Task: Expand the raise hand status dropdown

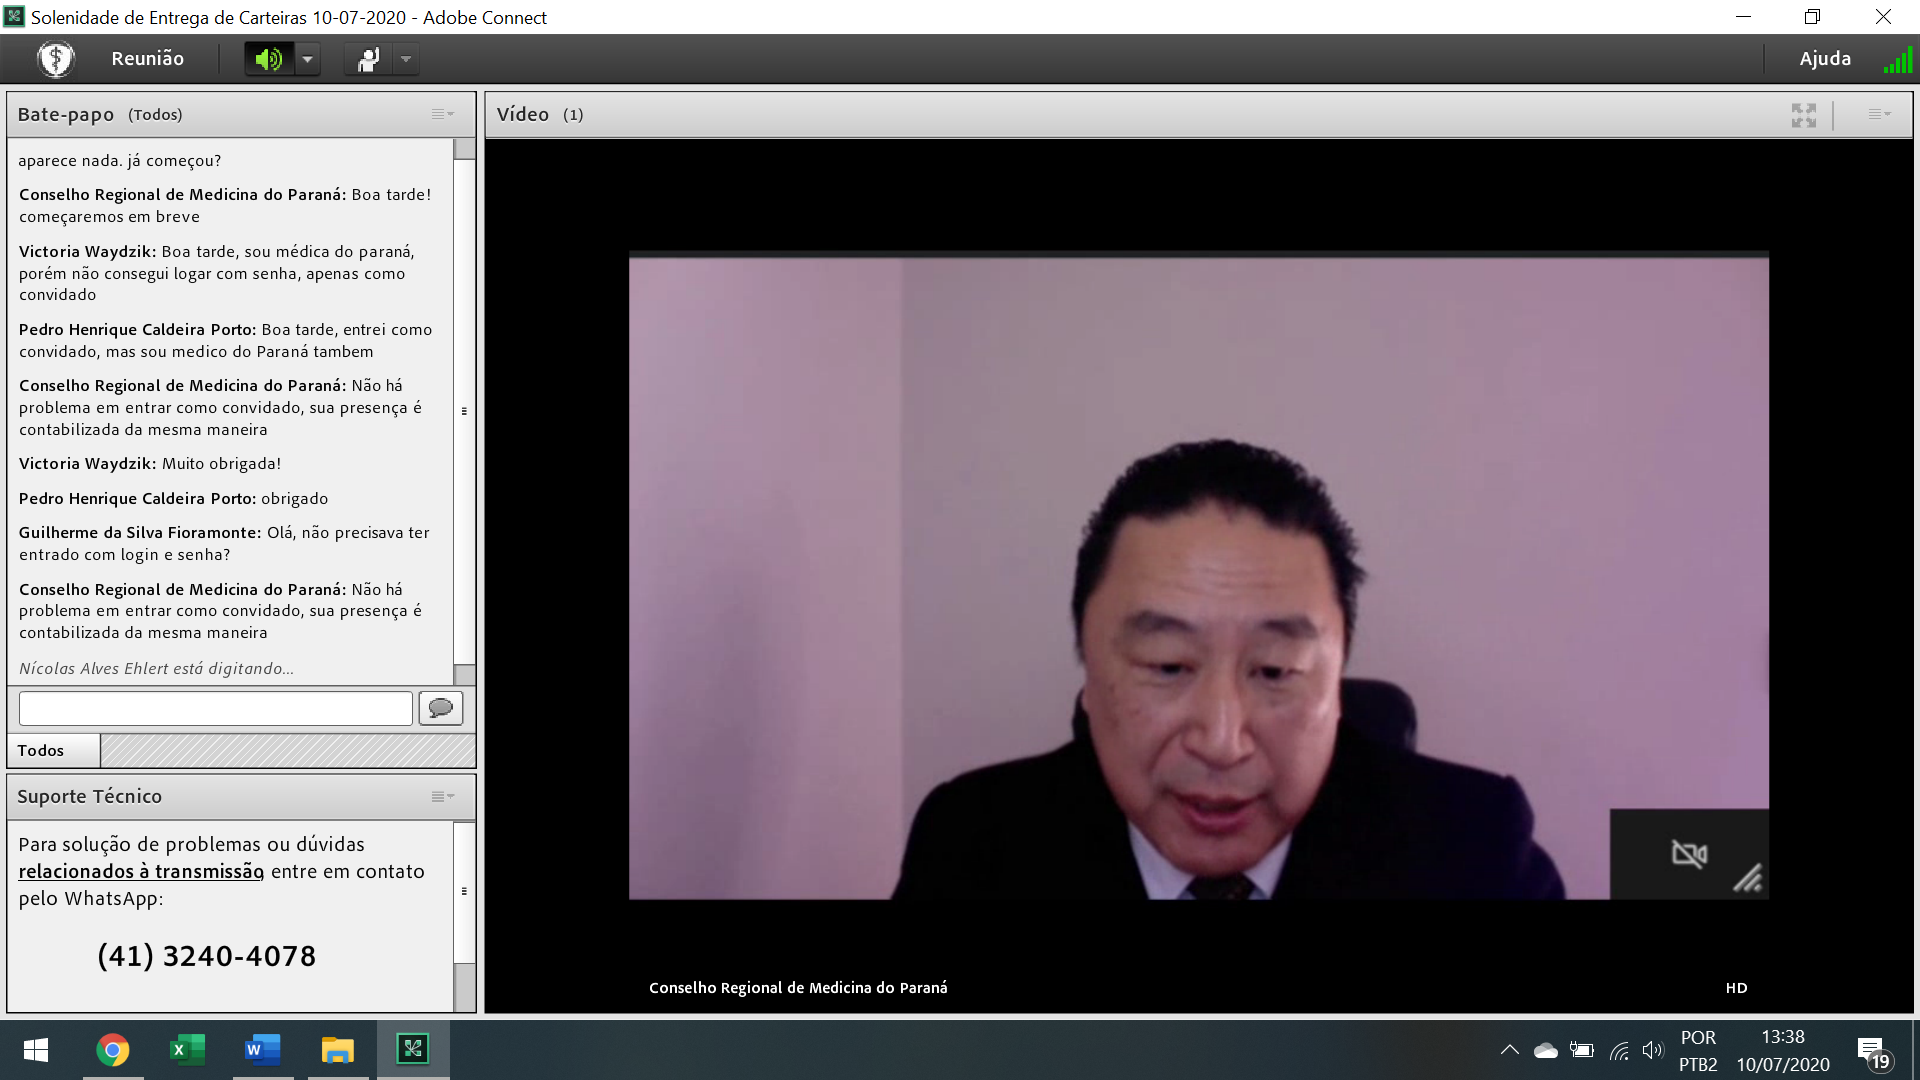Action: (x=406, y=59)
